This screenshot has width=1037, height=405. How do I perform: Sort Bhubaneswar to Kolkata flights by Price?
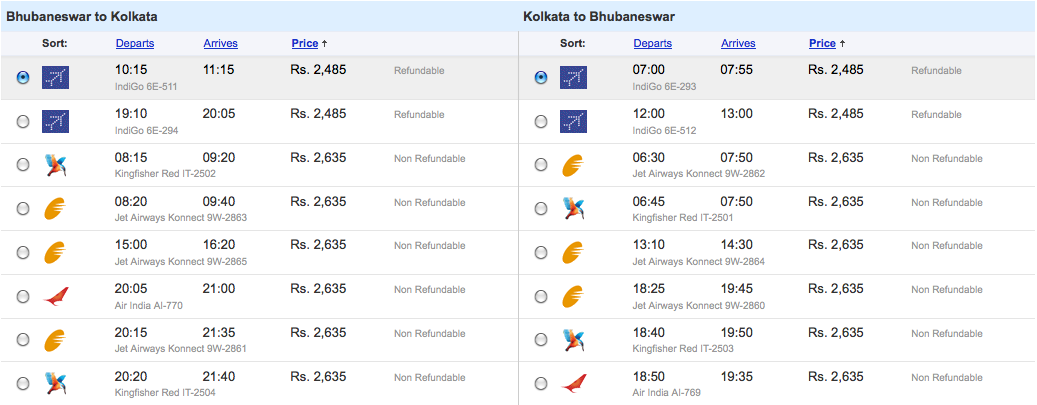(305, 44)
